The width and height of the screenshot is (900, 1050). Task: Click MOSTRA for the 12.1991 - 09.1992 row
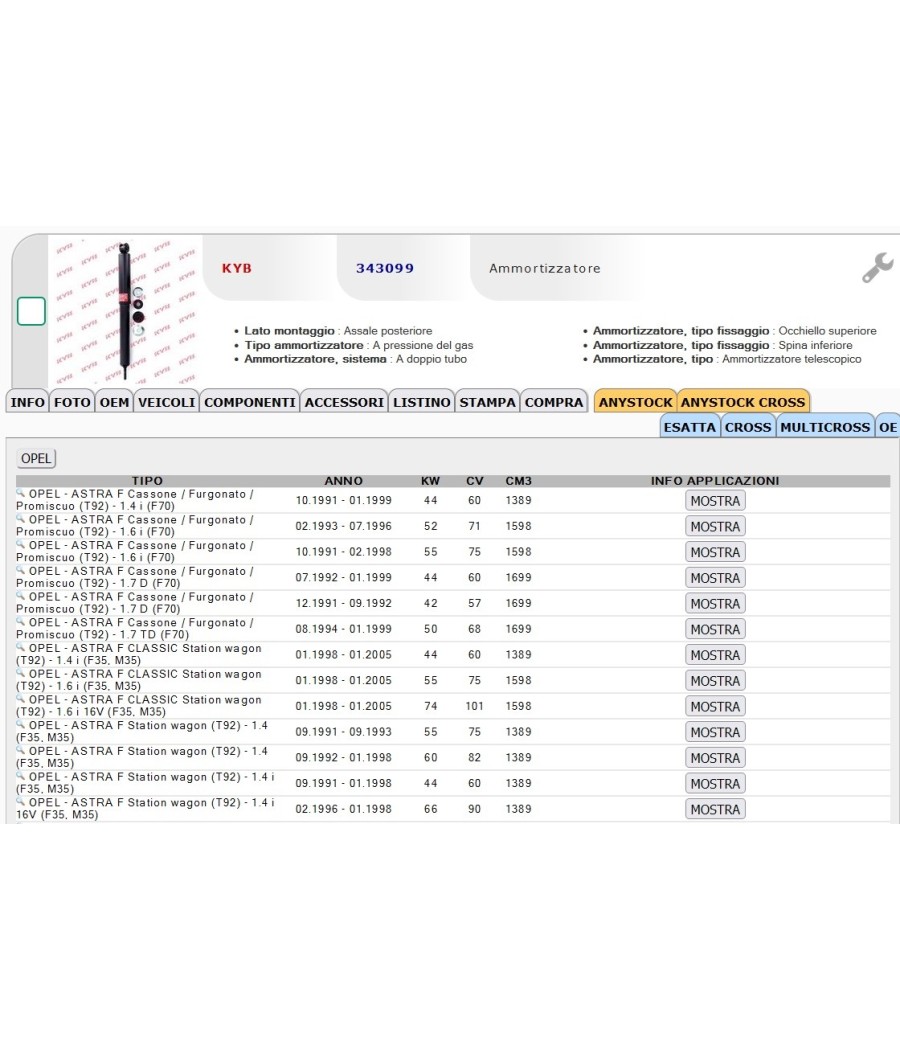(x=715, y=603)
